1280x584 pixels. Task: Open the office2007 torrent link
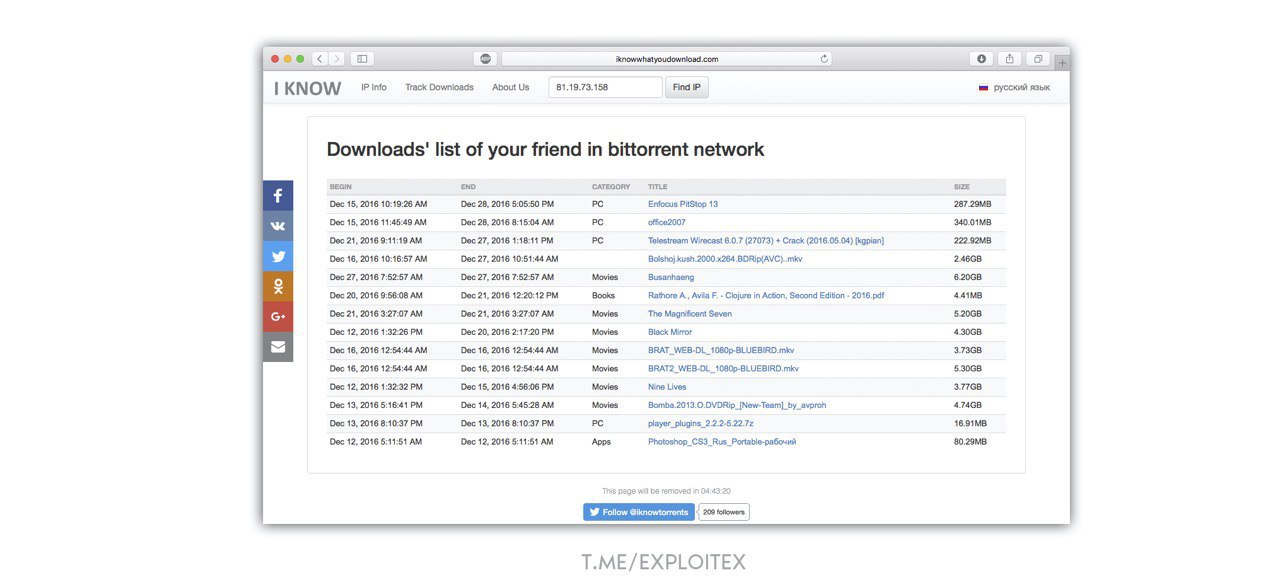(667, 222)
